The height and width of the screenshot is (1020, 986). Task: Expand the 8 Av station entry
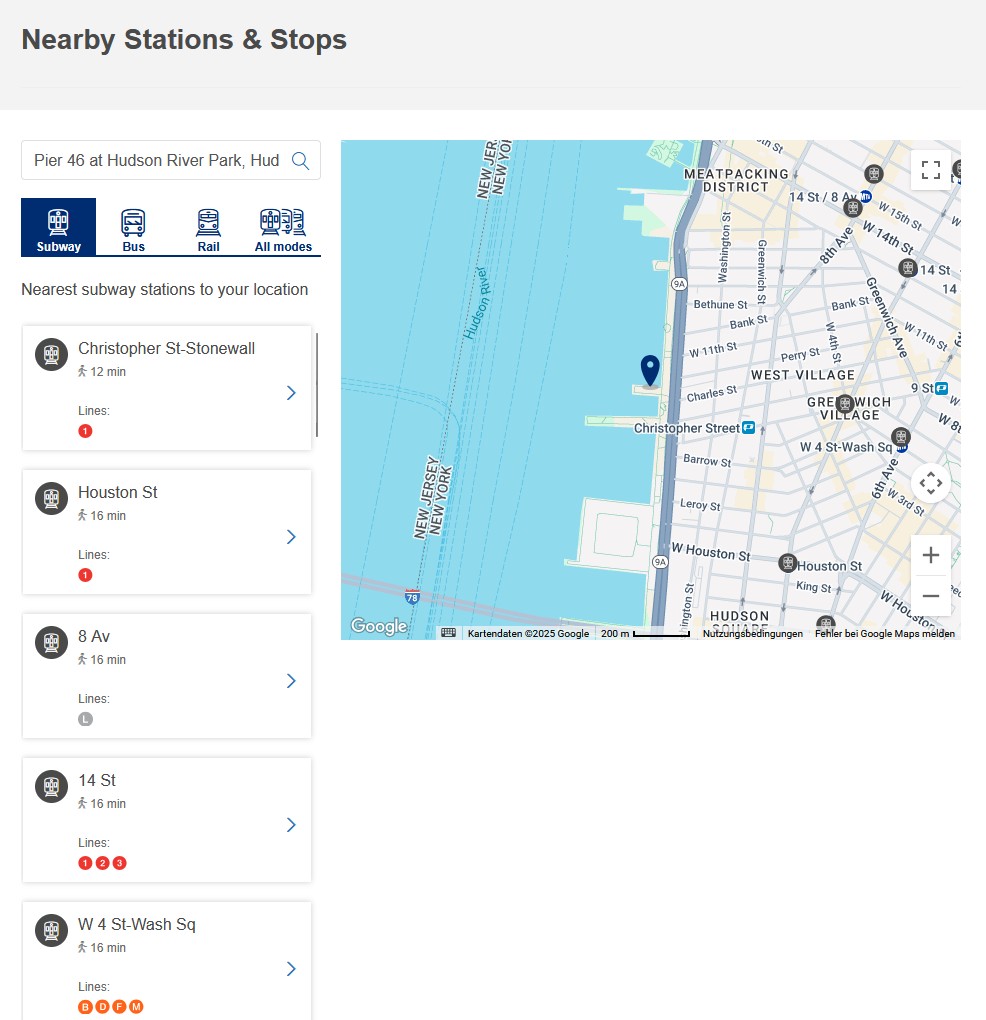coord(291,681)
